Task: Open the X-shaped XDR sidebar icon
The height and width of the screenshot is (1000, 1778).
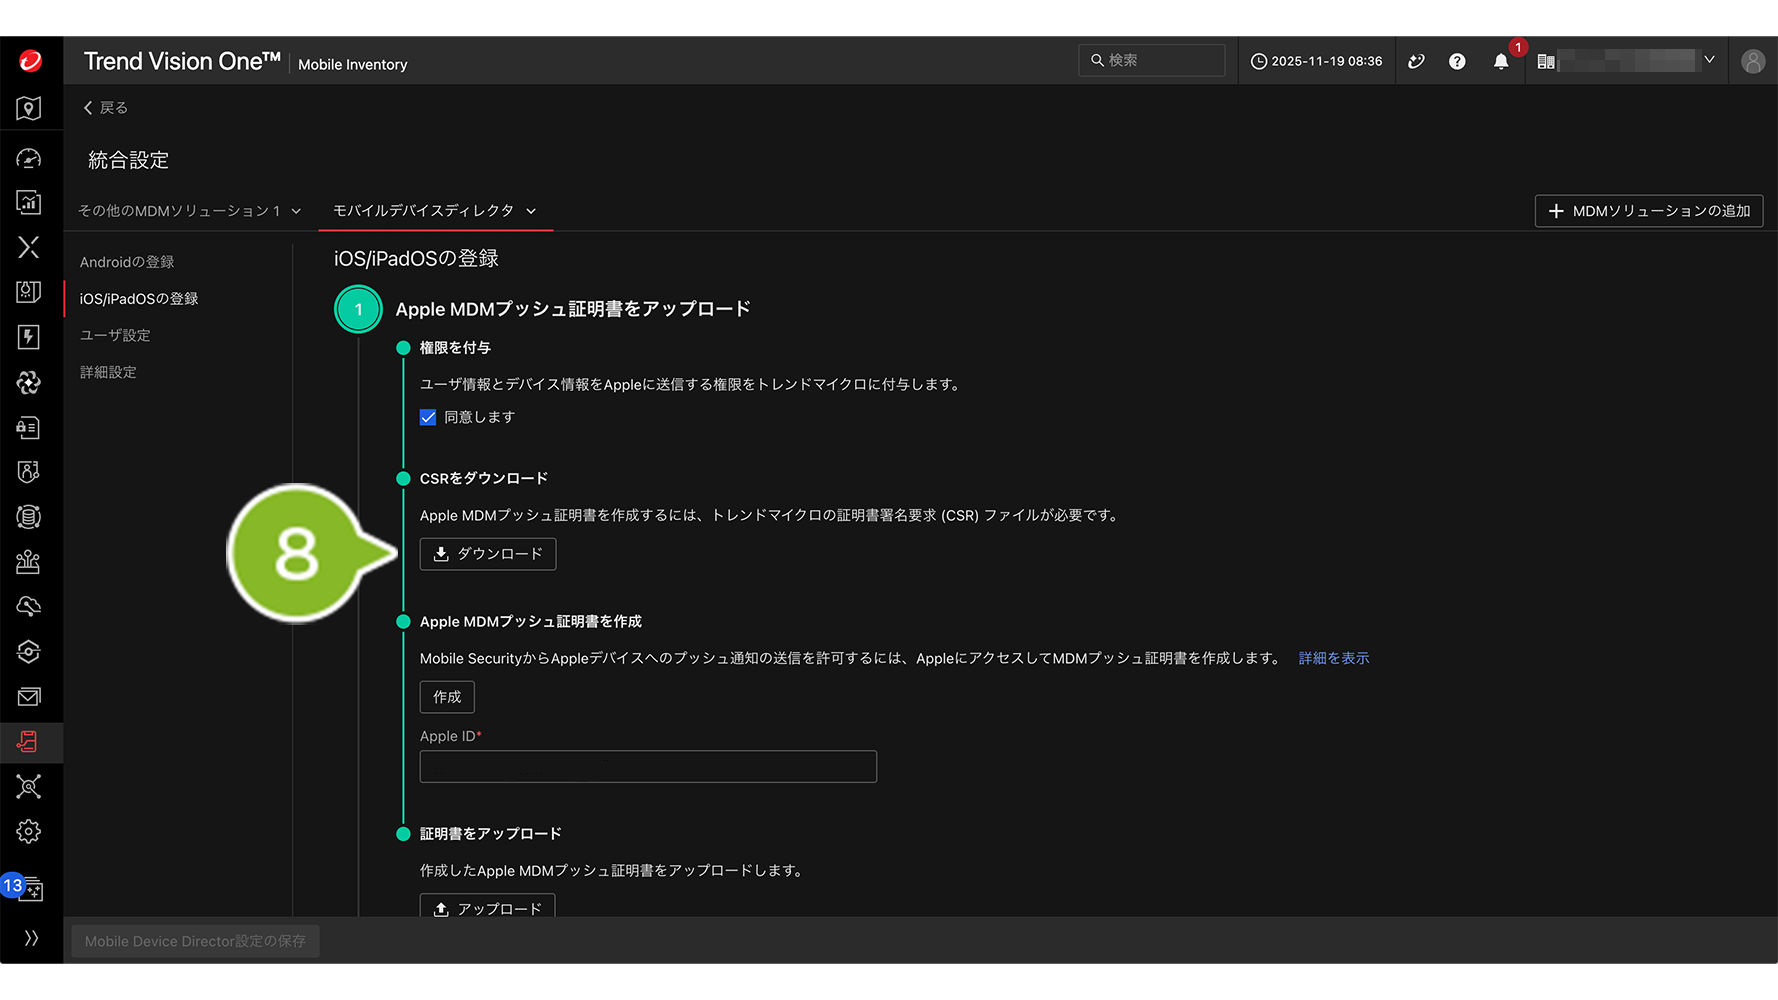Action: pyautogui.click(x=29, y=247)
